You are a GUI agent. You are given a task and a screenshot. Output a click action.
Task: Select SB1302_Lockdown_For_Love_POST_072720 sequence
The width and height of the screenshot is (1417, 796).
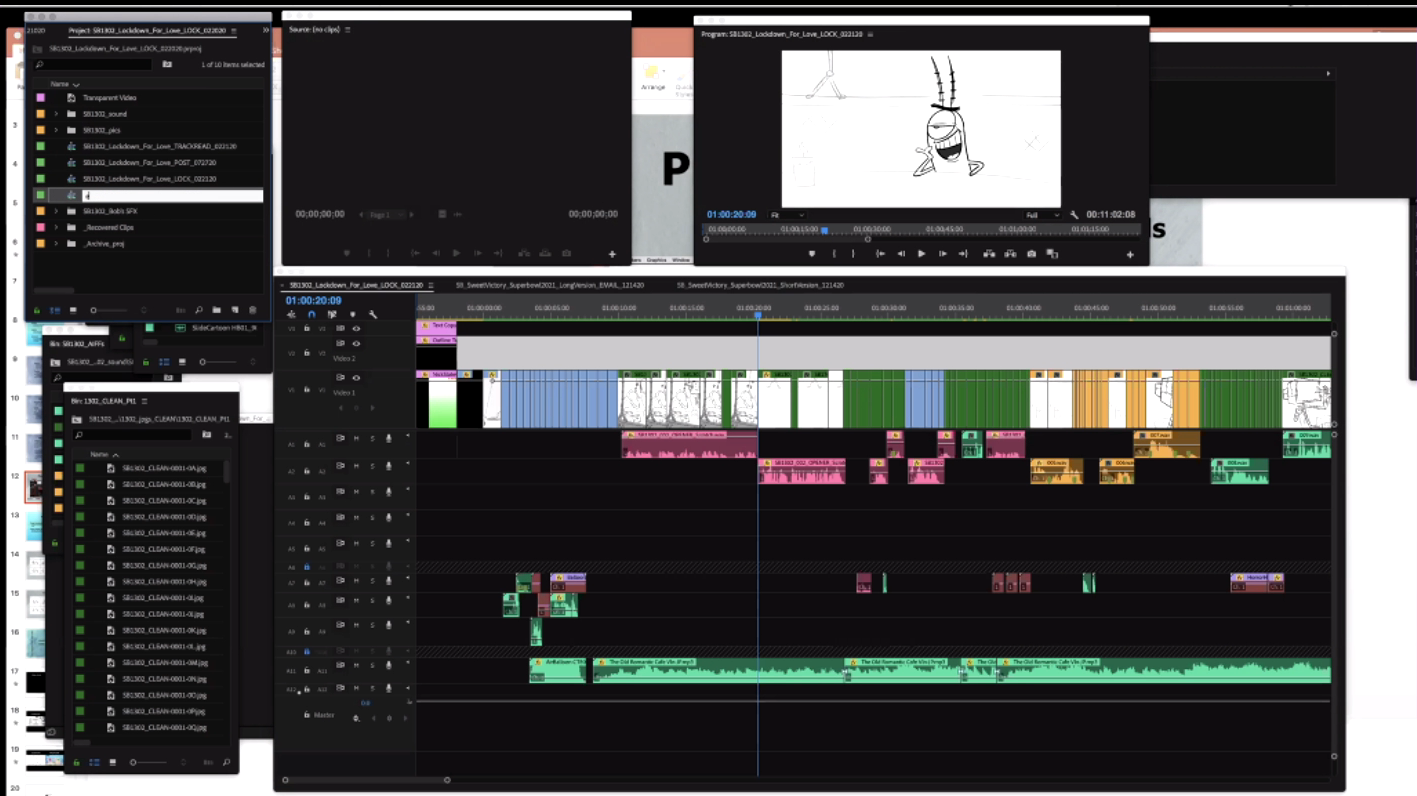coord(149,162)
